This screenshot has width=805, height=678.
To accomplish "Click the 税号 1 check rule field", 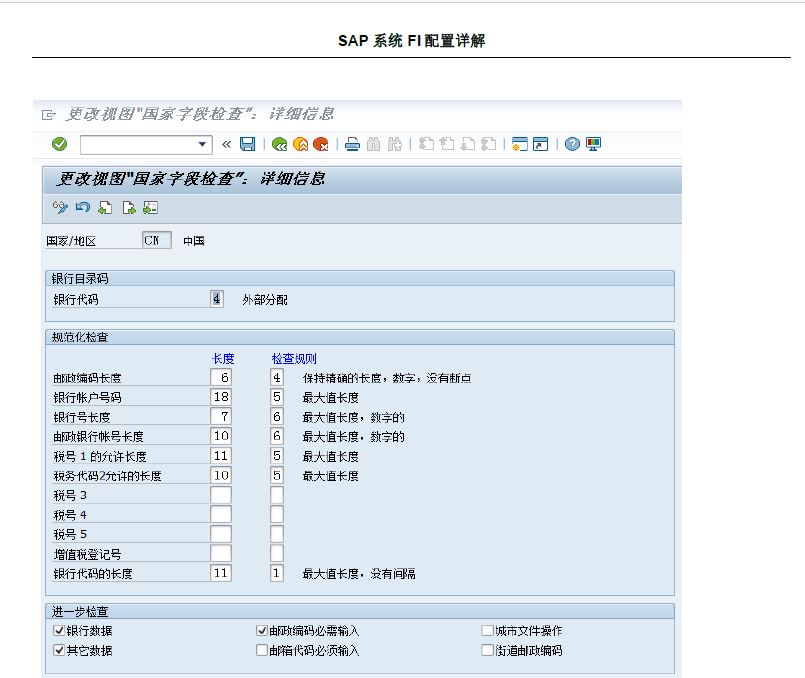I will (x=277, y=455).
